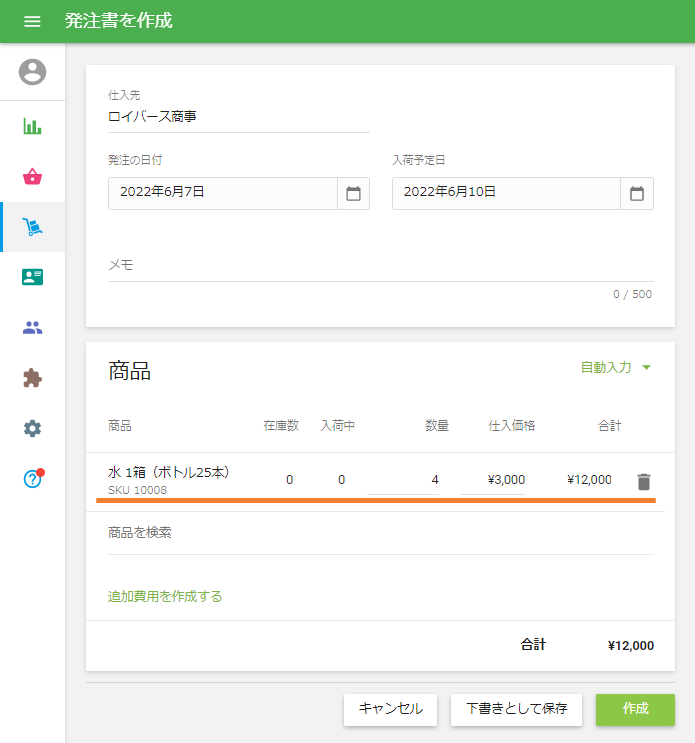The height and width of the screenshot is (743, 695).
Task: Click the 0 / 500 character counter
Action: pos(632,294)
